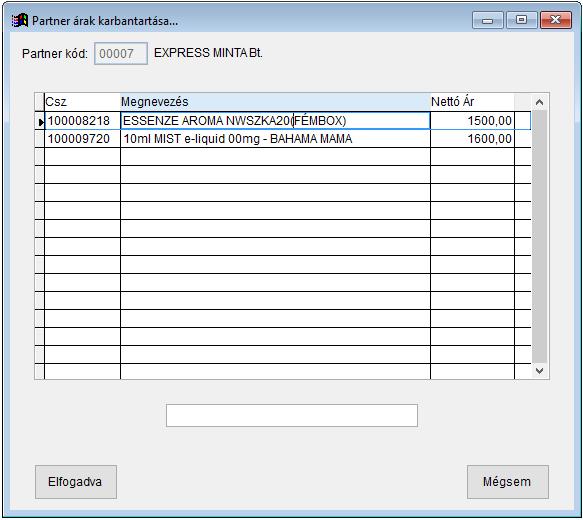Maximize the Partner árak window
583x520 pixels.
pos(522,20)
